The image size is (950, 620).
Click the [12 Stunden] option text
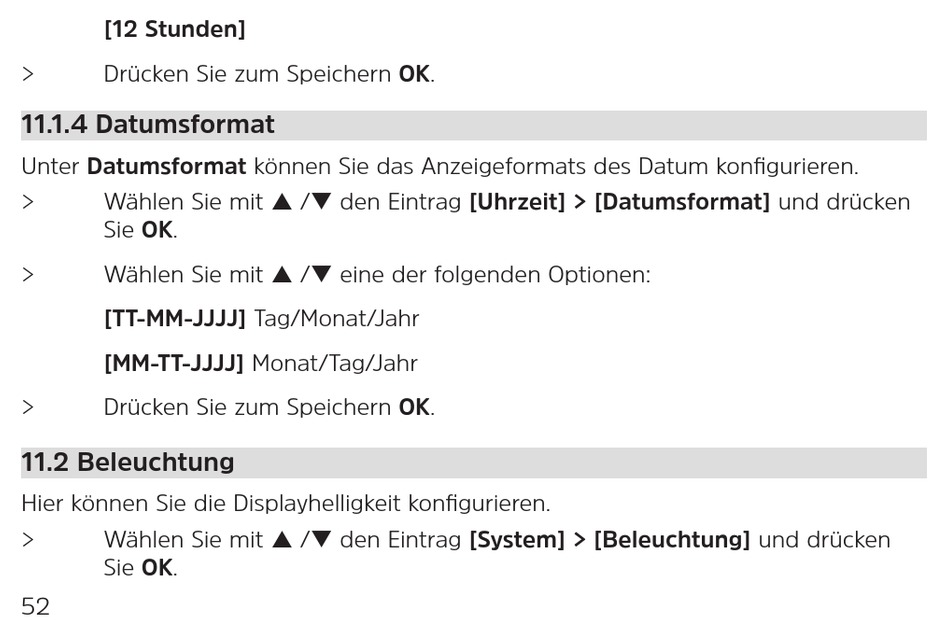click(174, 29)
